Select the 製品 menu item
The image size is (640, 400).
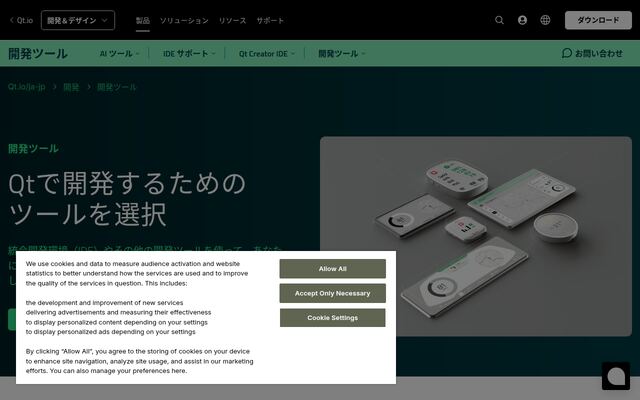142,20
